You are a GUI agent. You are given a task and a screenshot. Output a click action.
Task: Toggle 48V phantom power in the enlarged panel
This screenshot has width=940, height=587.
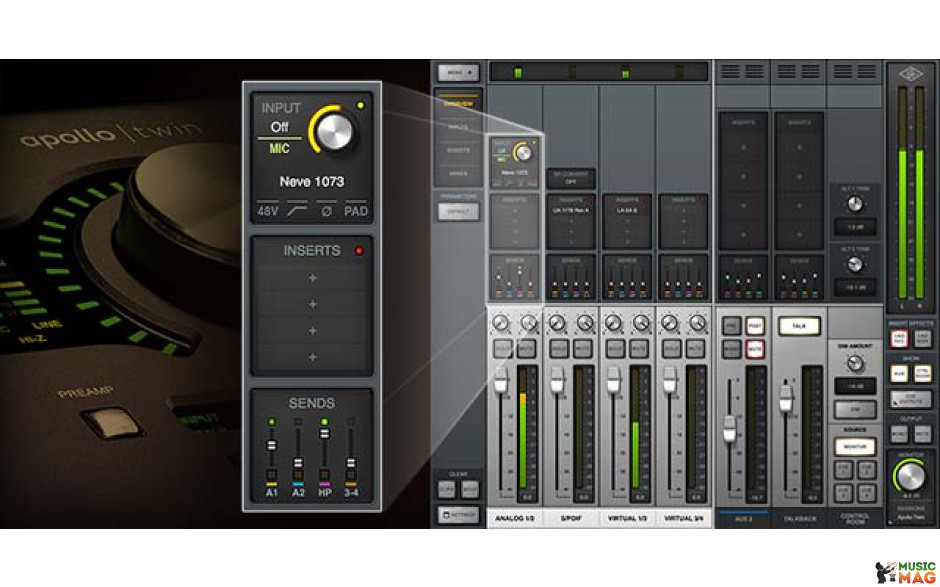pos(267,211)
